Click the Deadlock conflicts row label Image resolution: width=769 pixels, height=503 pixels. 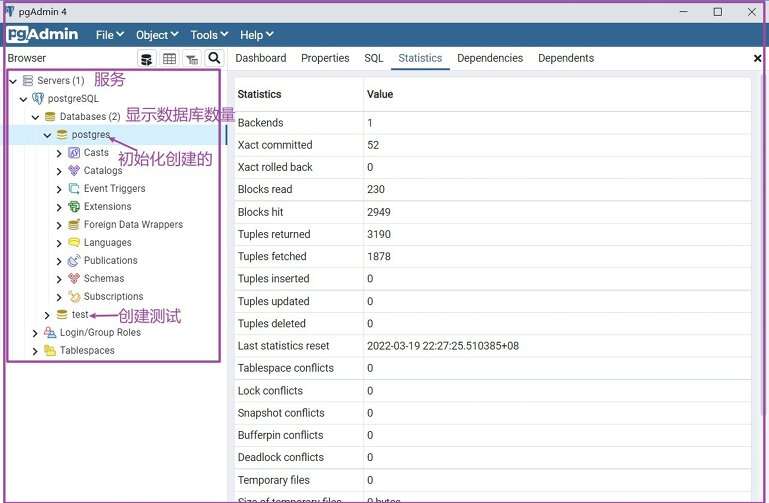pos(281,457)
